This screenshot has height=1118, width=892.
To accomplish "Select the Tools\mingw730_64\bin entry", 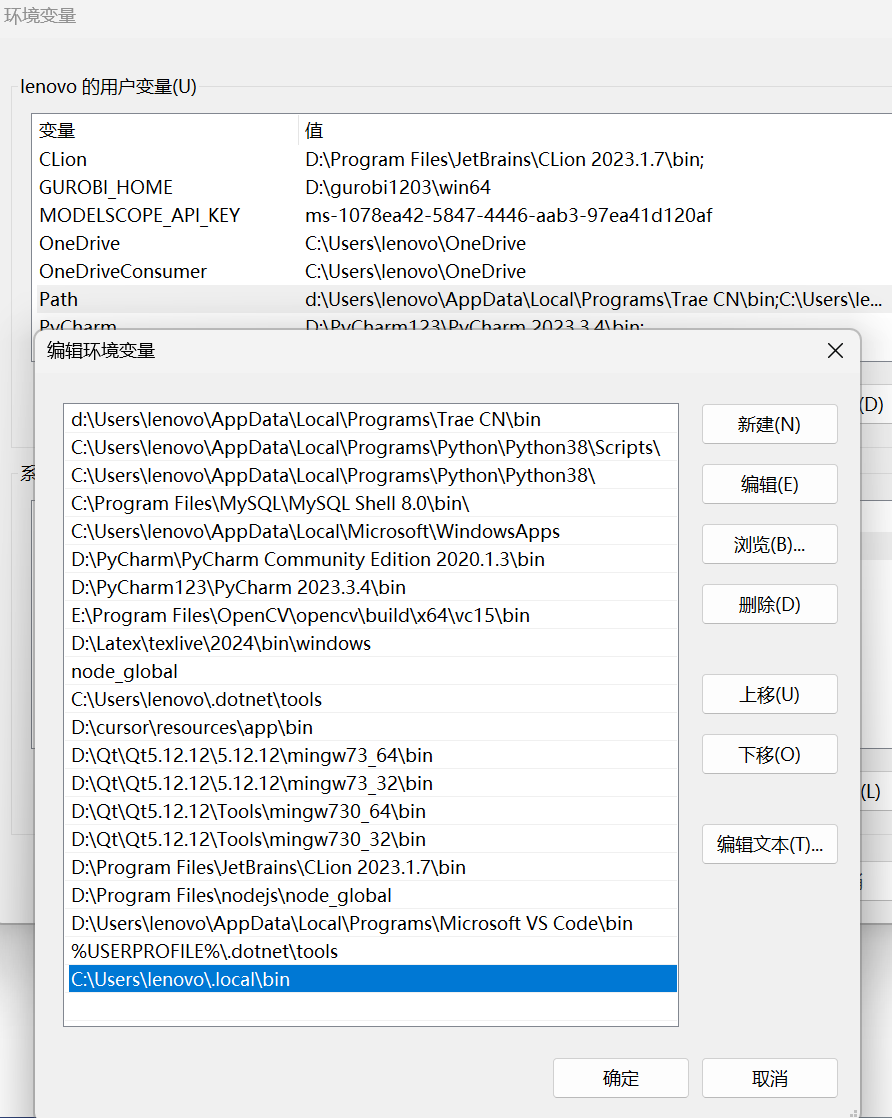I will 371,811.
